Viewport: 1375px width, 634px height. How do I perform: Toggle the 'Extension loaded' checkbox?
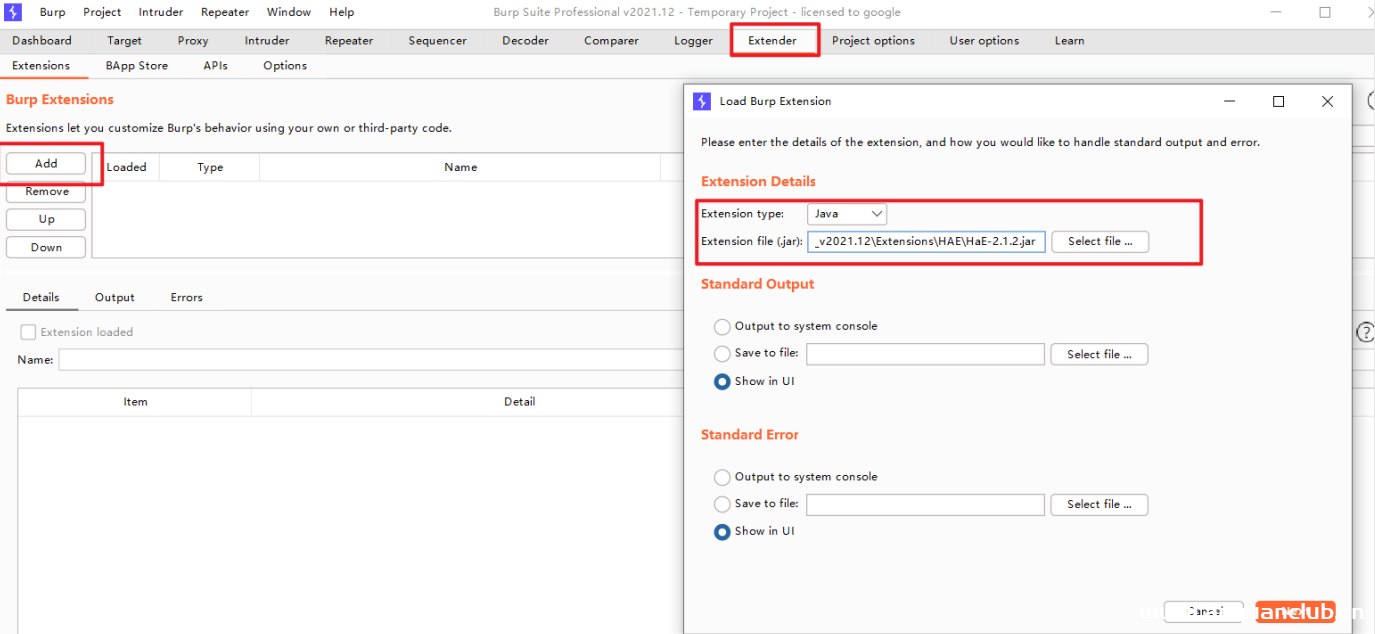click(28, 332)
